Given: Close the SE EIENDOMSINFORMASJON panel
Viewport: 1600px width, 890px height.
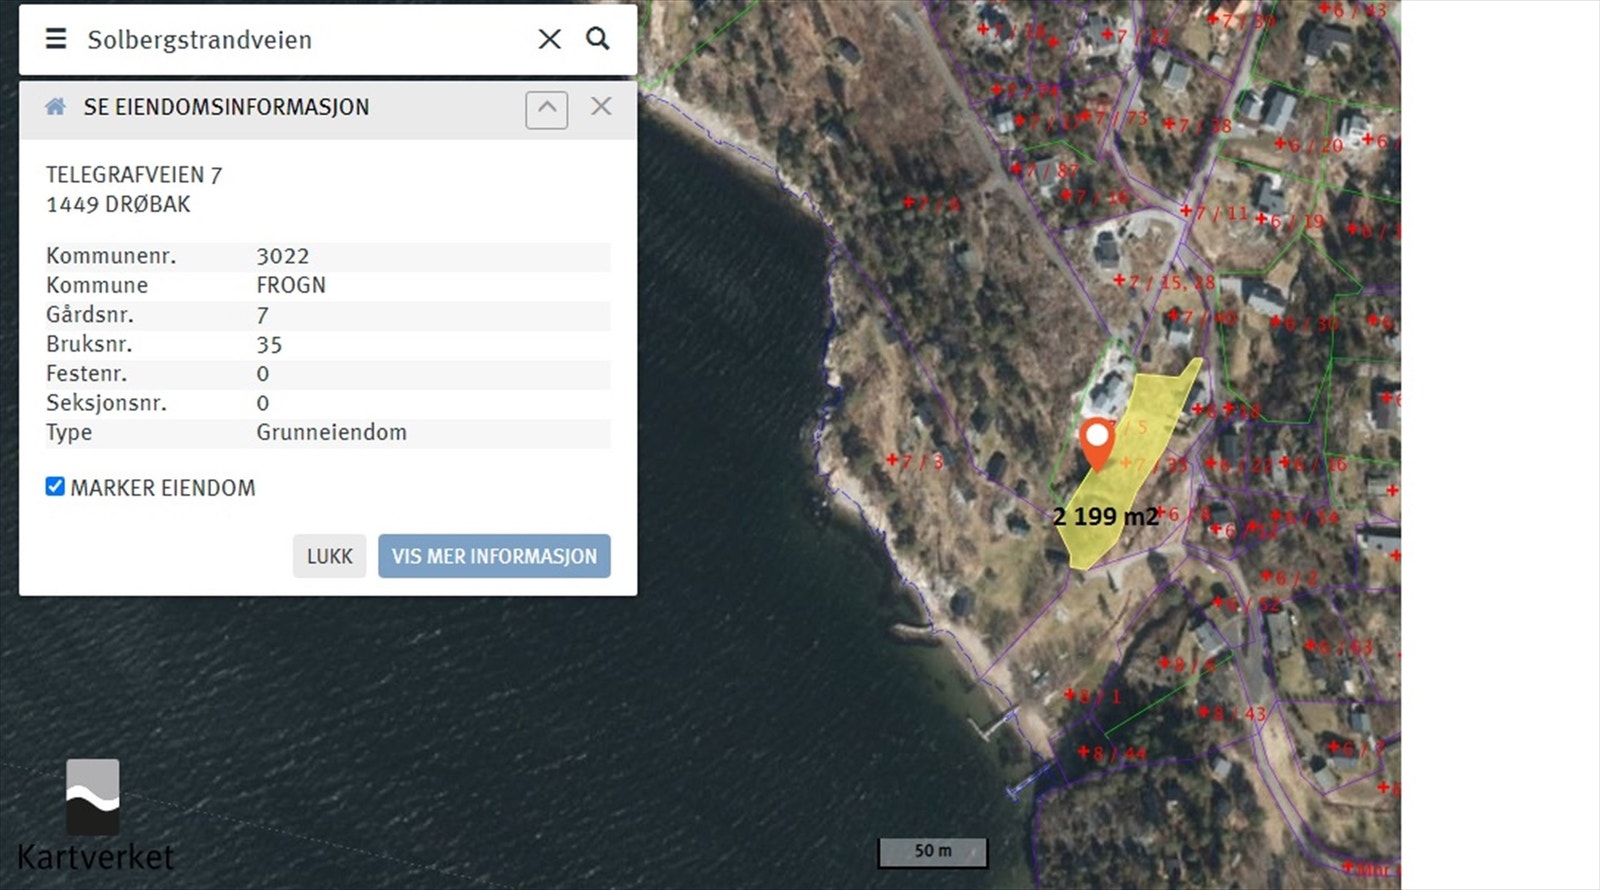Looking at the screenshot, I should [601, 106].
